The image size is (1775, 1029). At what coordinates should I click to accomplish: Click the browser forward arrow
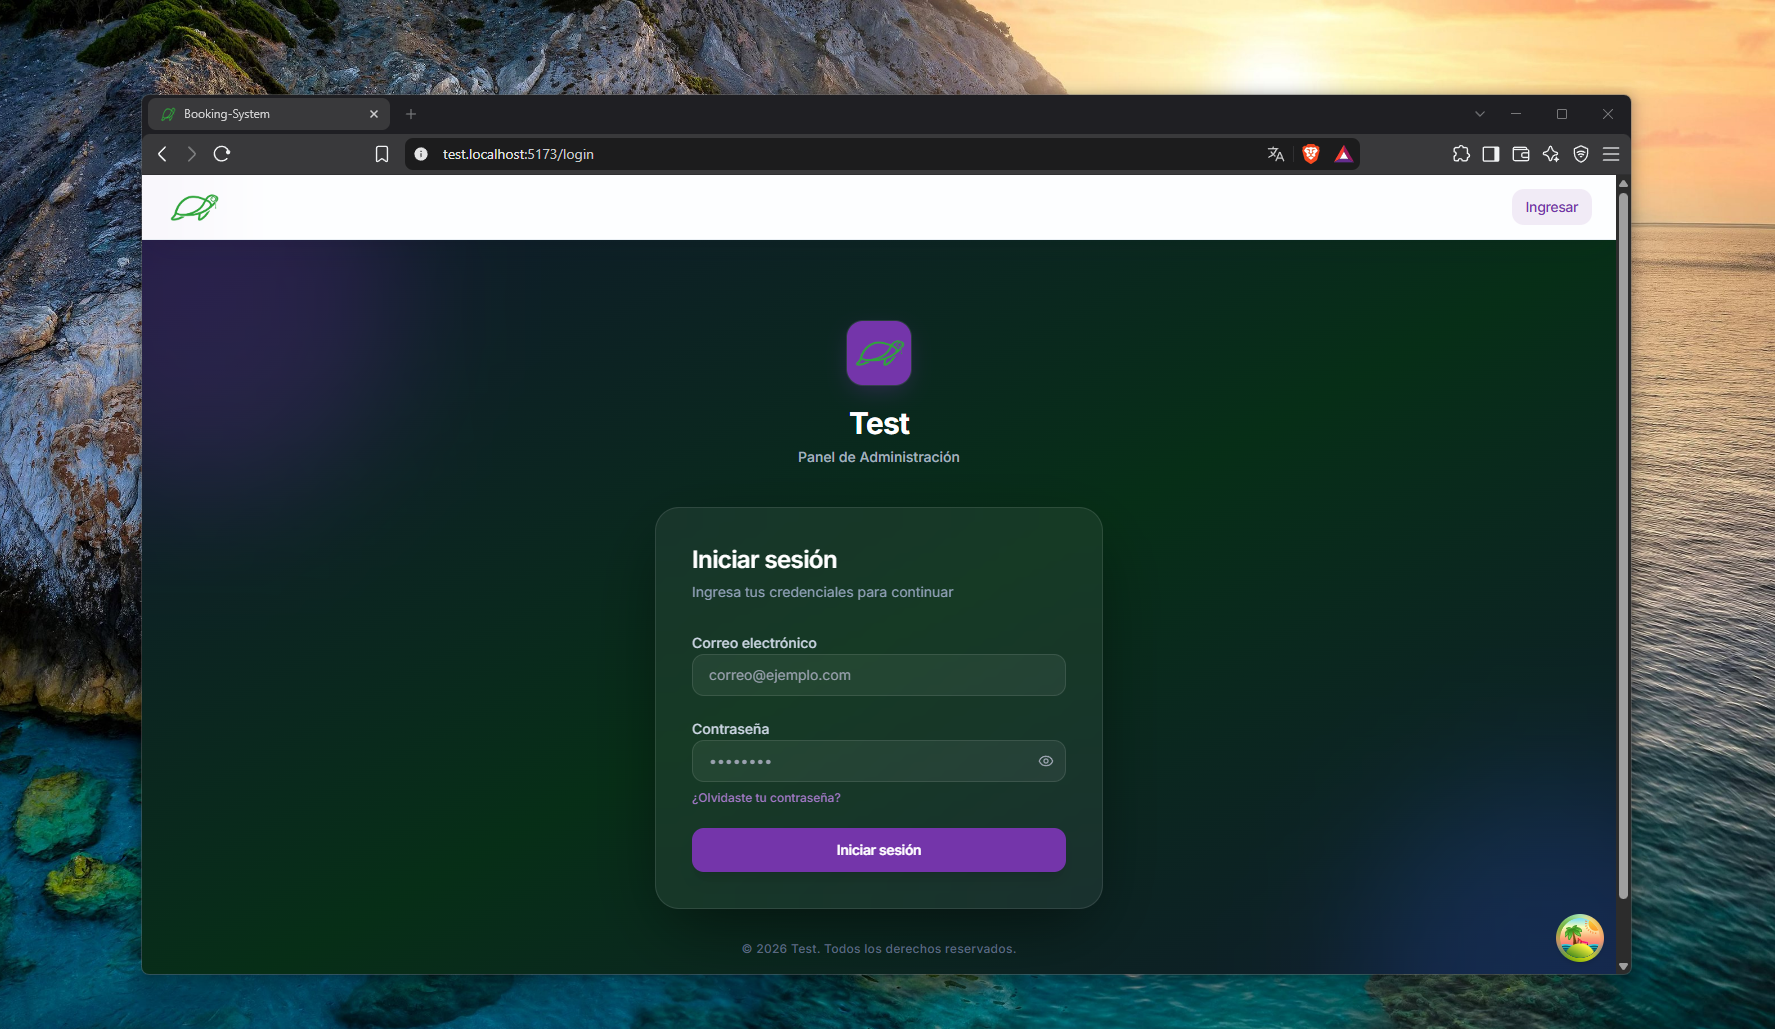[x=191, y=154]
